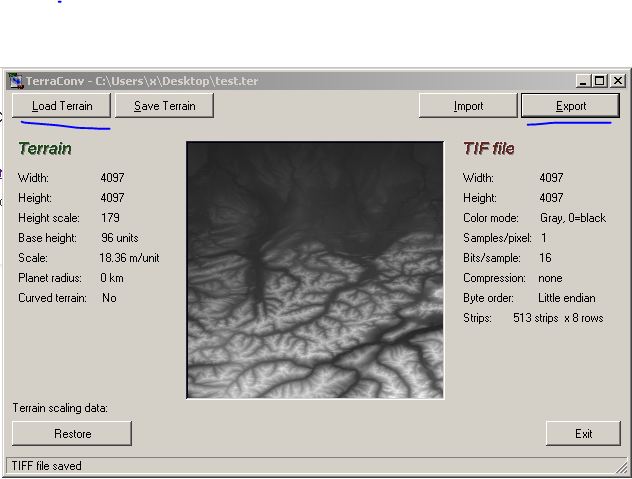The height and width of the screenshot is (479, 632).
Task: Click the Base height value '96 units'
Action: (x=120, y=238)
